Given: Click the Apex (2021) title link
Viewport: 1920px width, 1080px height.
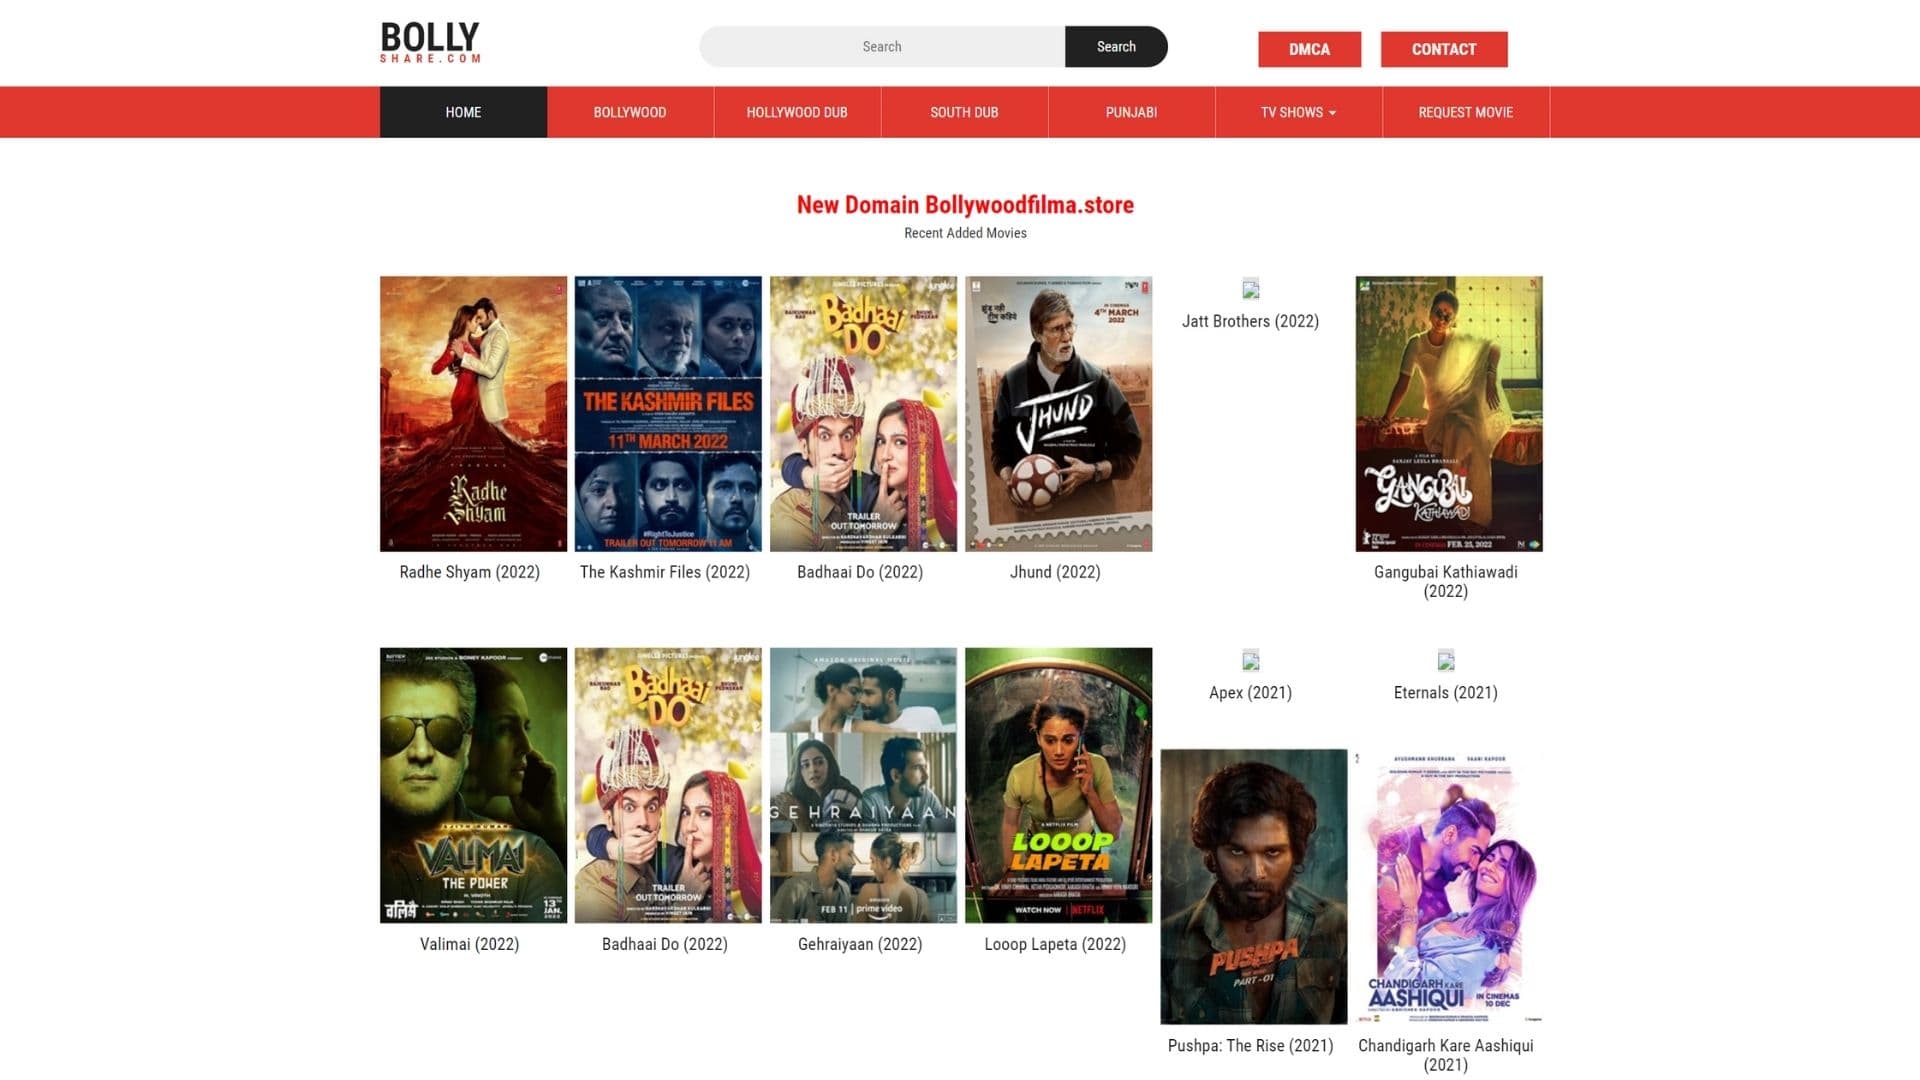Looking at the screenshot, I should tap(1250, 693).
